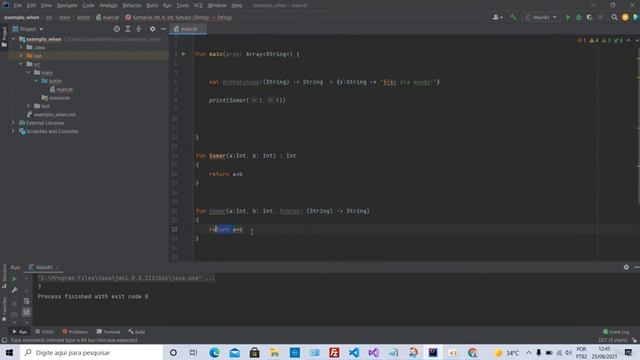The image size is (640, 360).
Task: Click line 22 return statement in editor
Action: pos(226,229)
